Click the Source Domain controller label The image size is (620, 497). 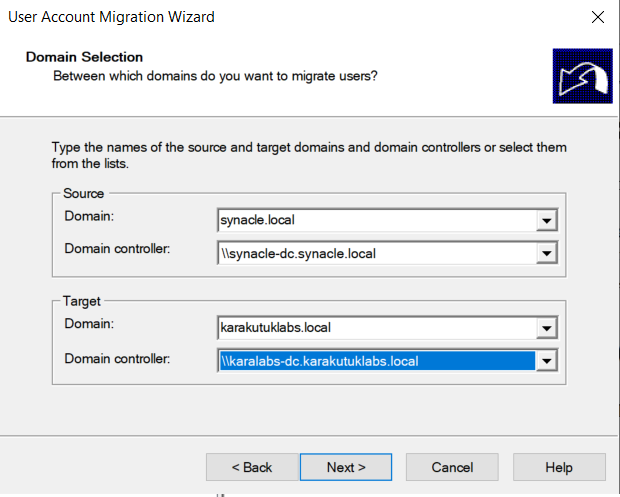pos(117,249)
